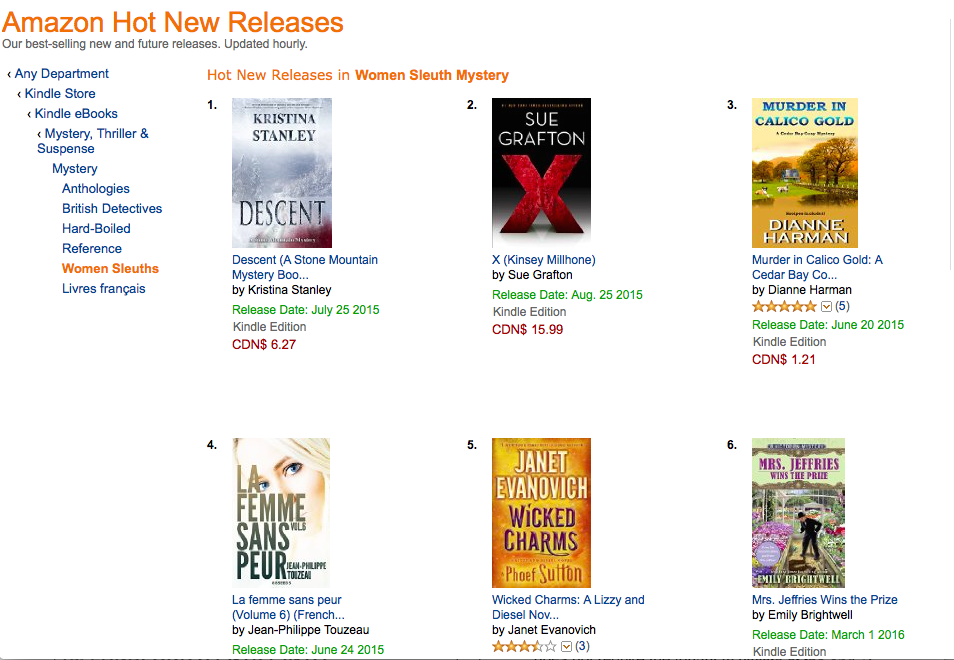View the 3 reviews for Wicked Charms

582,646
